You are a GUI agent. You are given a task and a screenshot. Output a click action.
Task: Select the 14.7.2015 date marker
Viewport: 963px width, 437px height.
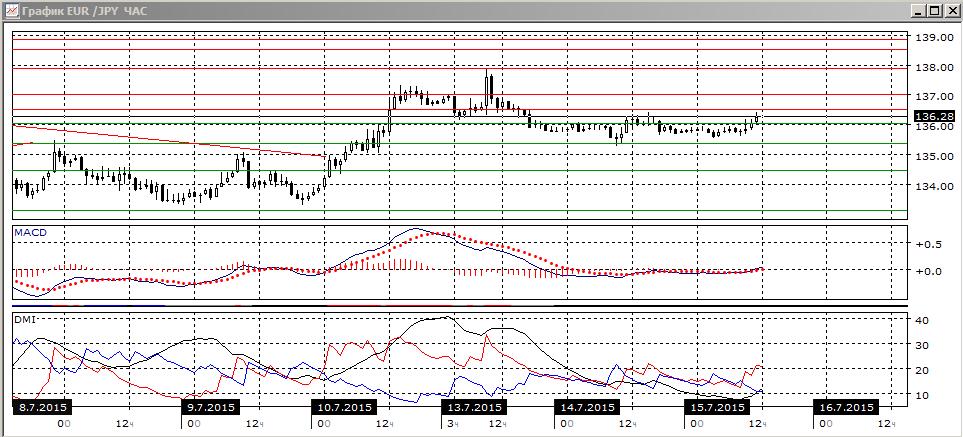(x=585, y=407)
